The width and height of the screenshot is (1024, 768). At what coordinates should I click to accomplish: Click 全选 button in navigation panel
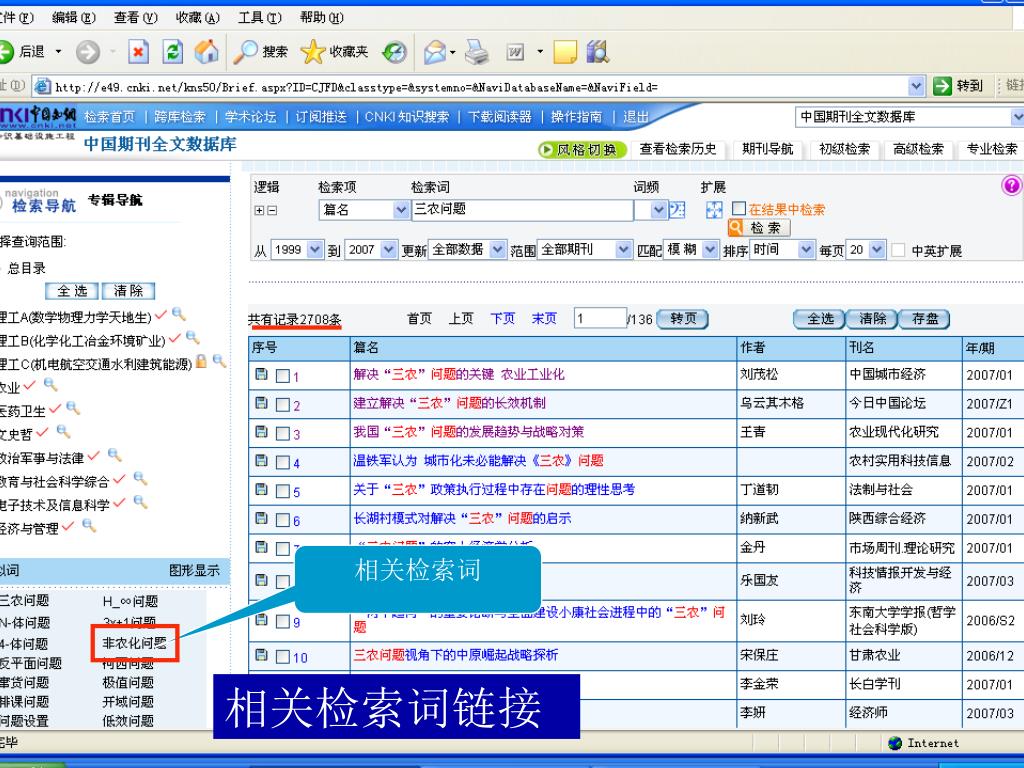(72, 291)
